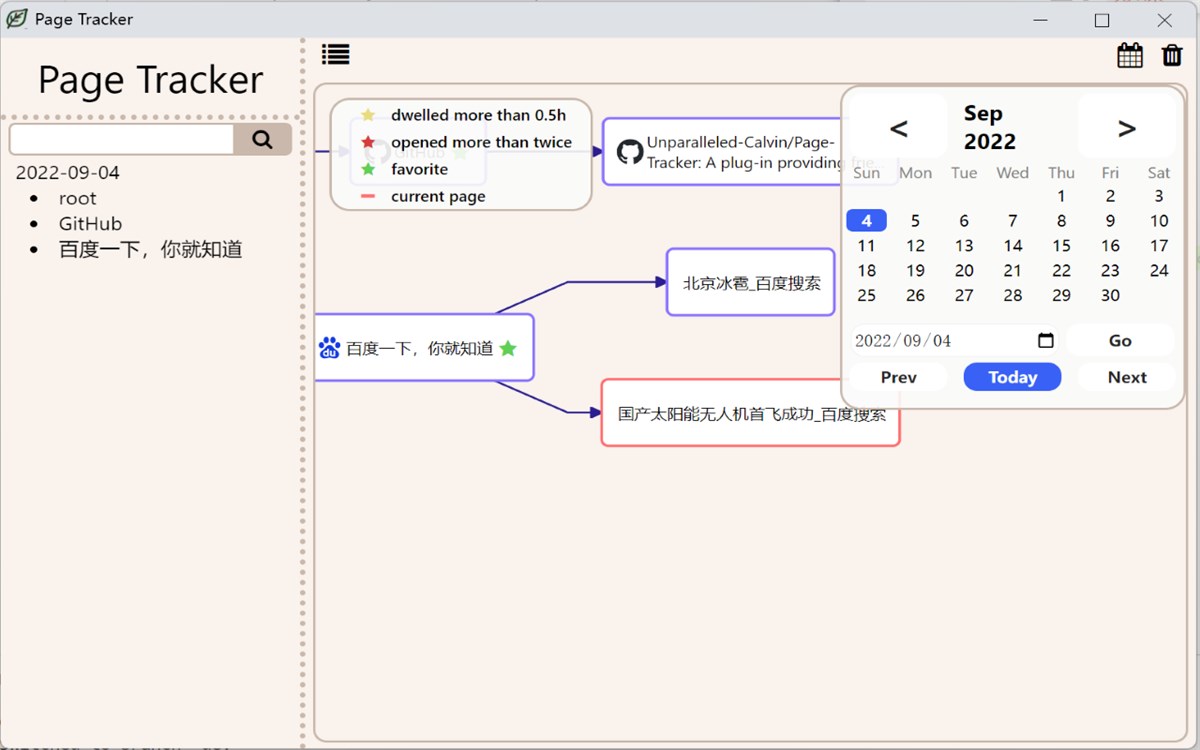Open the list view menu icon
The width and height of the screenshot is (1200, 750).
[335, 55]
